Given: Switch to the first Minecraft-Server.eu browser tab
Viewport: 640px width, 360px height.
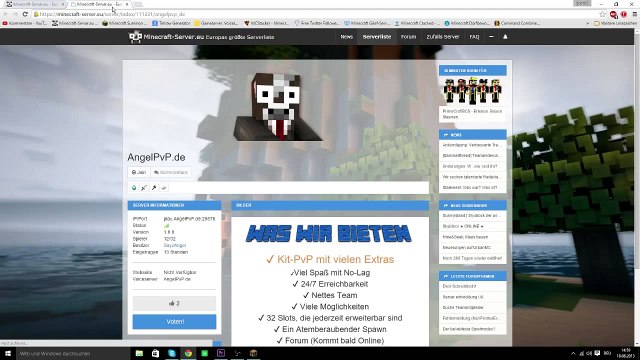Looking at the screenshot, I should click(35, 4).
